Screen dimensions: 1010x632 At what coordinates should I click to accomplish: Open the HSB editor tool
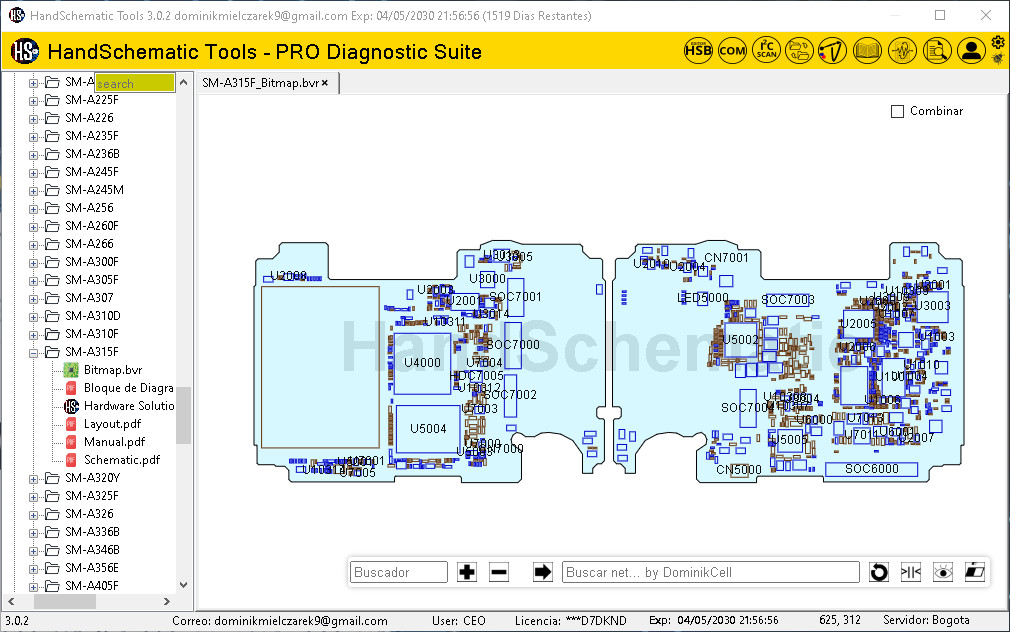coord(698,50)
